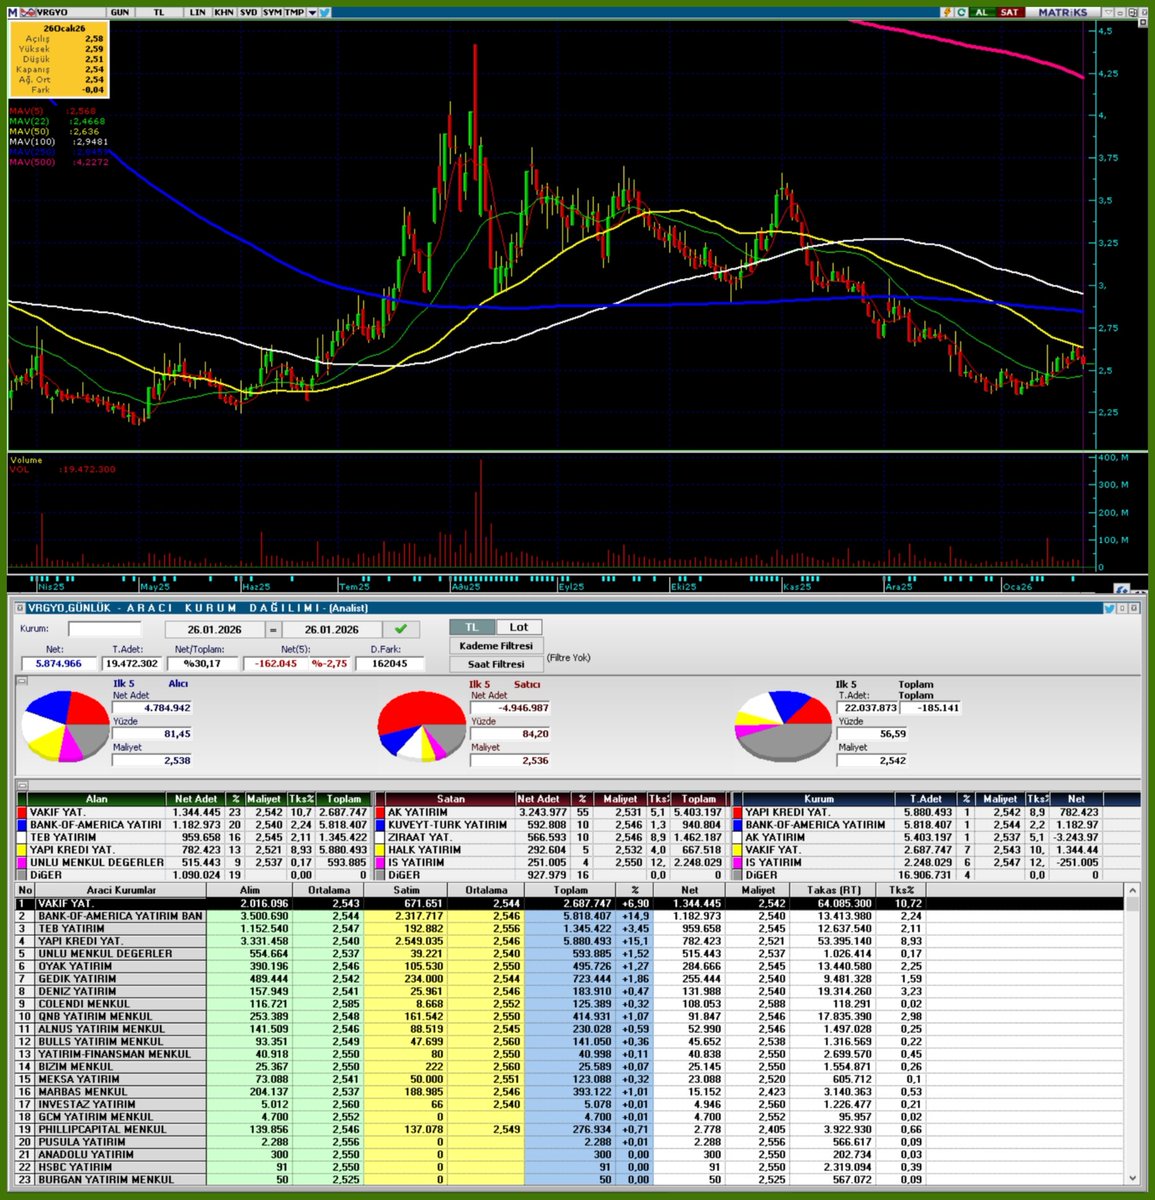The width and height of the screenshot is (1155, 1200).
Task: Sort by Tks% column header in main table
Action: click(x=901, y=890)
